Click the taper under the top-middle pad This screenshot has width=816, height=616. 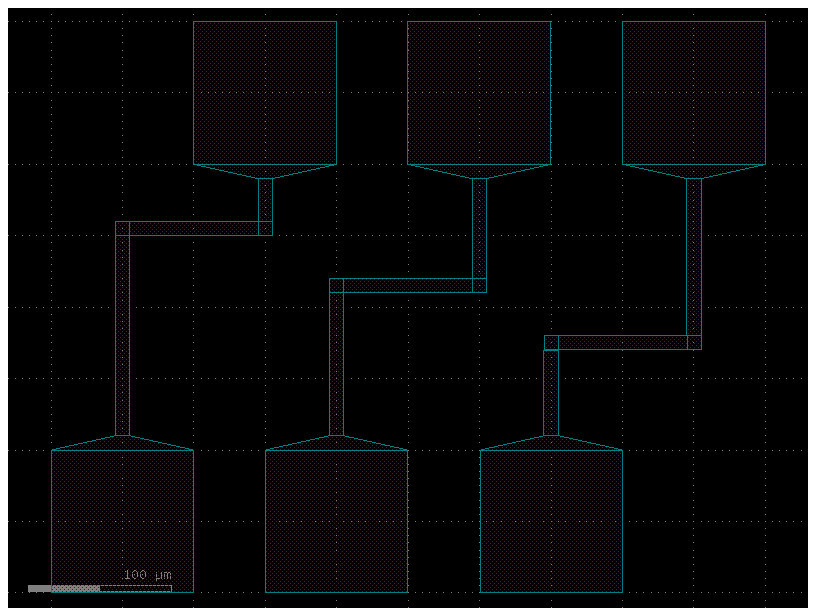click(x=479, y=171)
